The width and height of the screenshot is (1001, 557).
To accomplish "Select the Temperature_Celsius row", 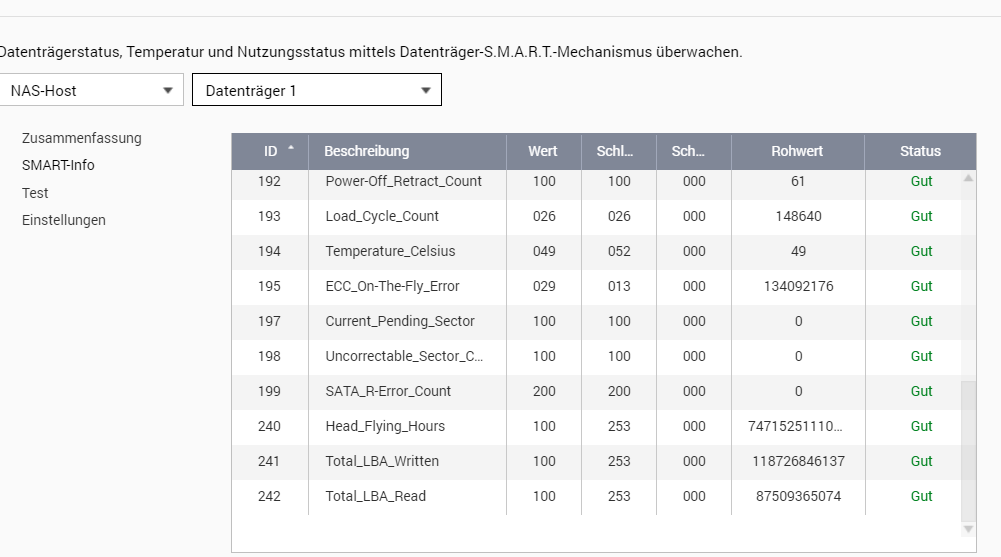I will [596, 251].
